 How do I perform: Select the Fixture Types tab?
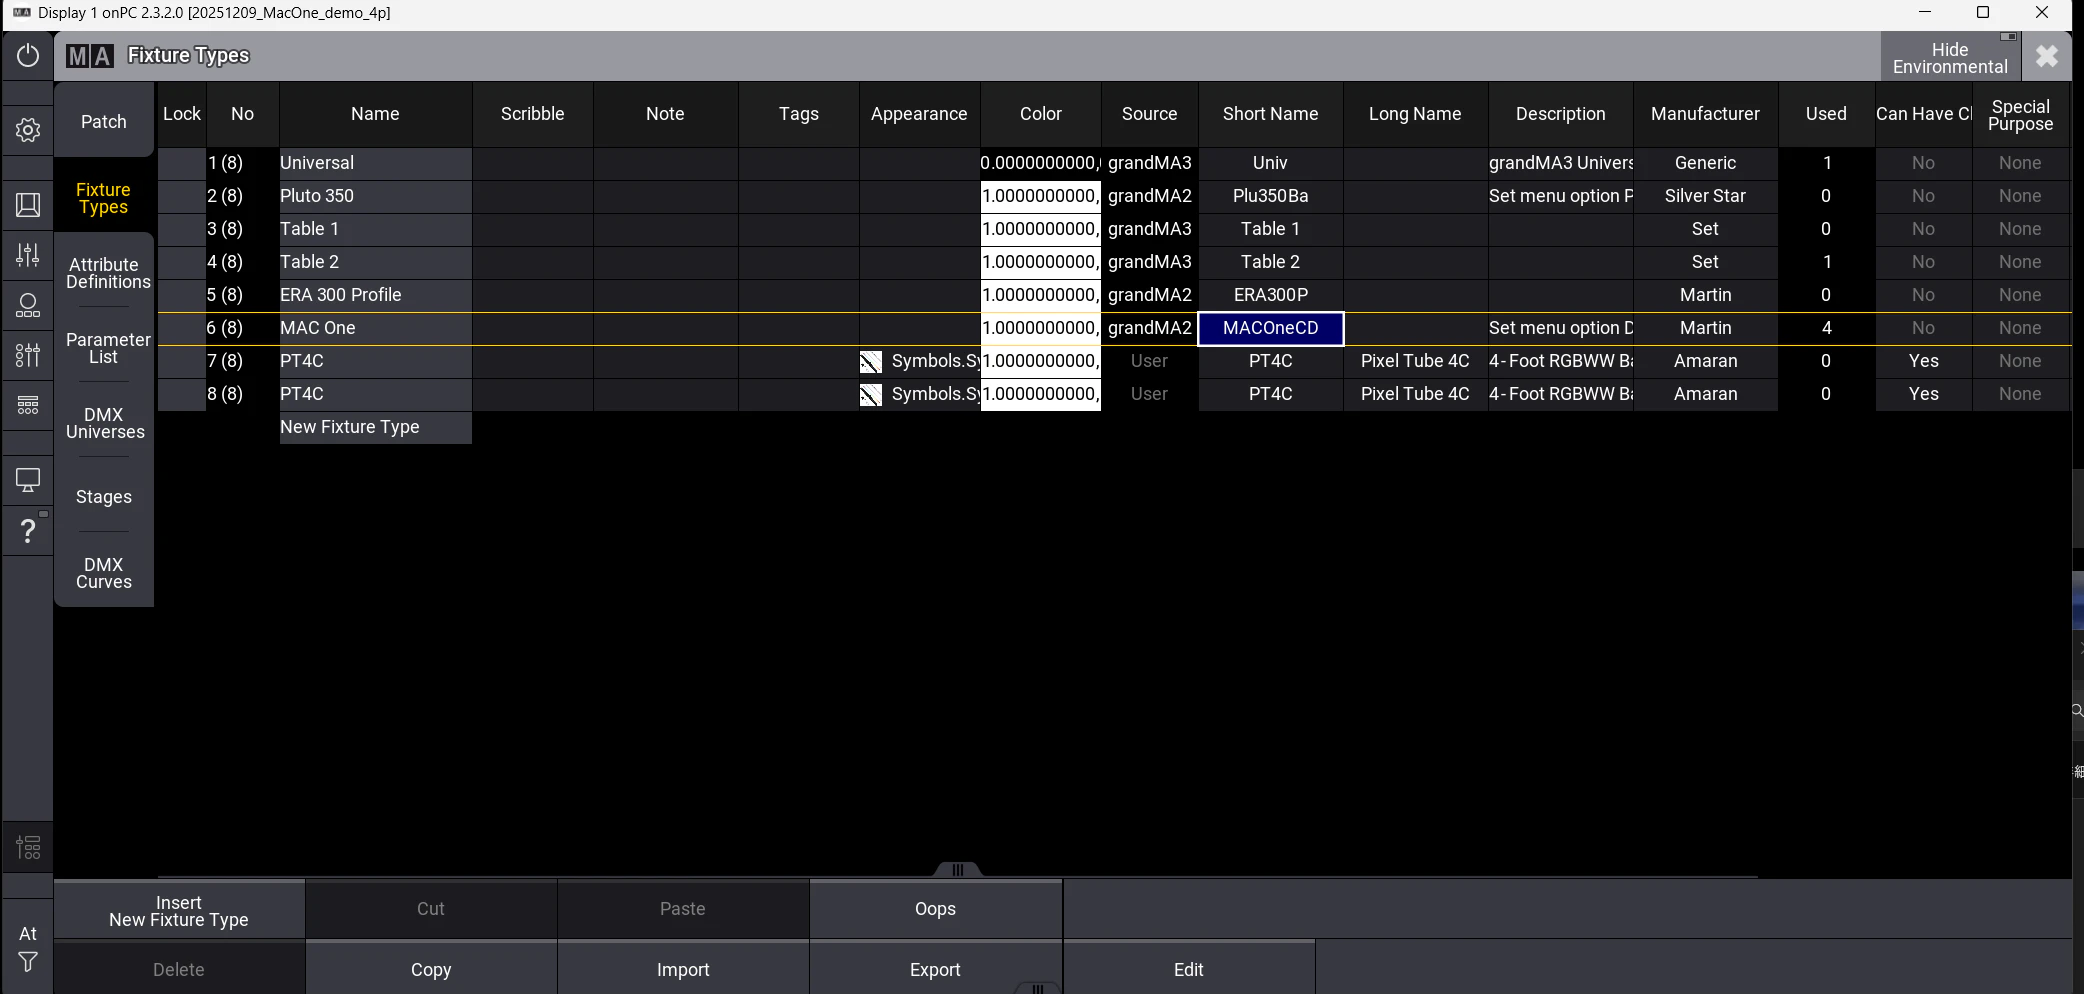[x=104, y=198]
